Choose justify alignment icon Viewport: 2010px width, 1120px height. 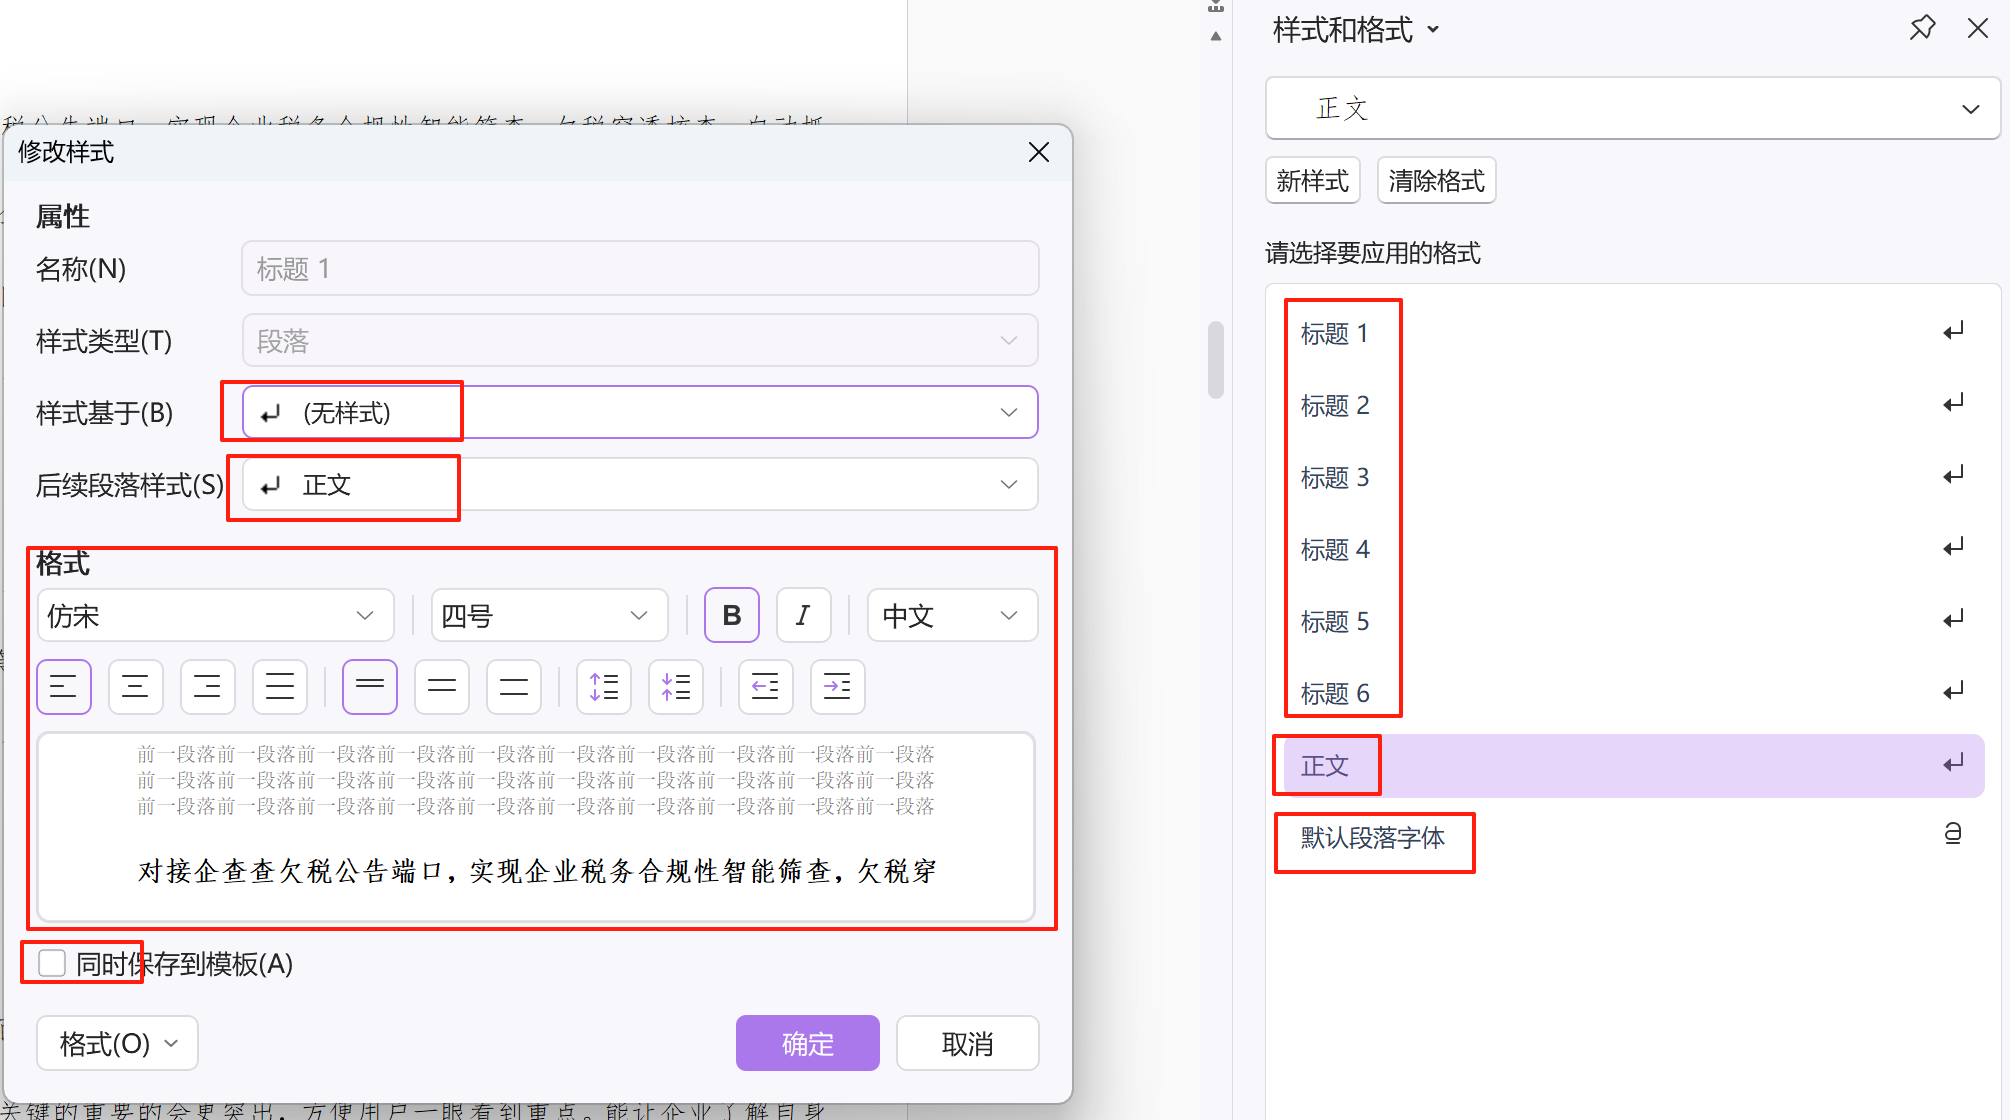pos(280,687)
